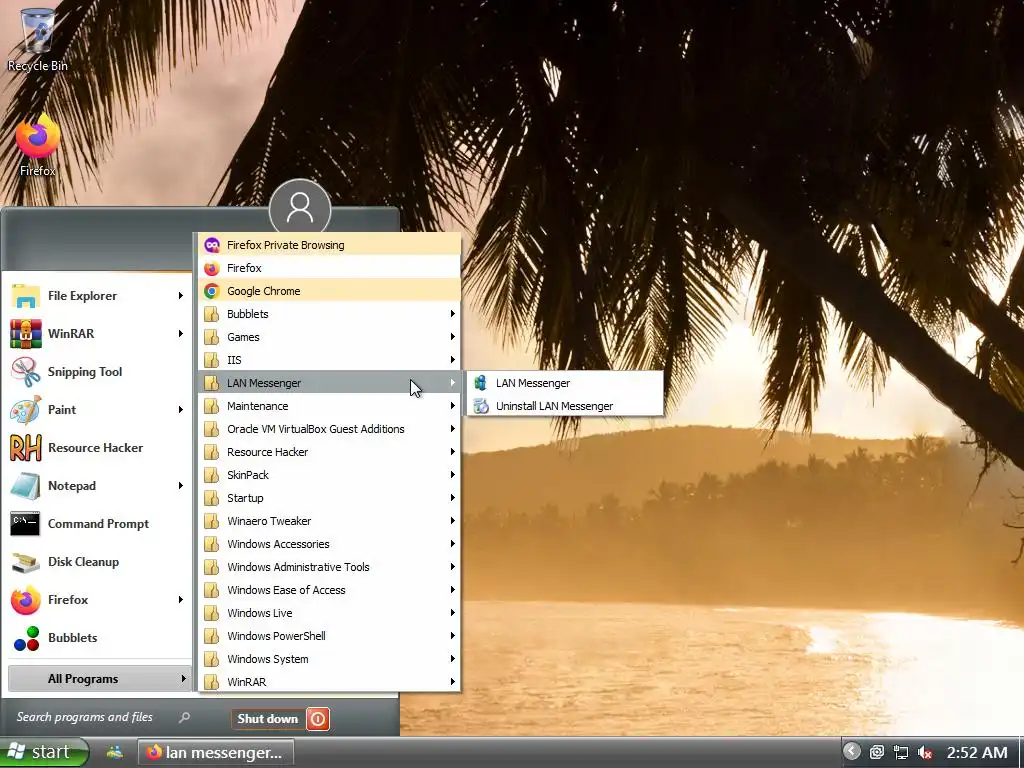
Task: Expand Notepad jump list arrow
Action: click(181, 486)
